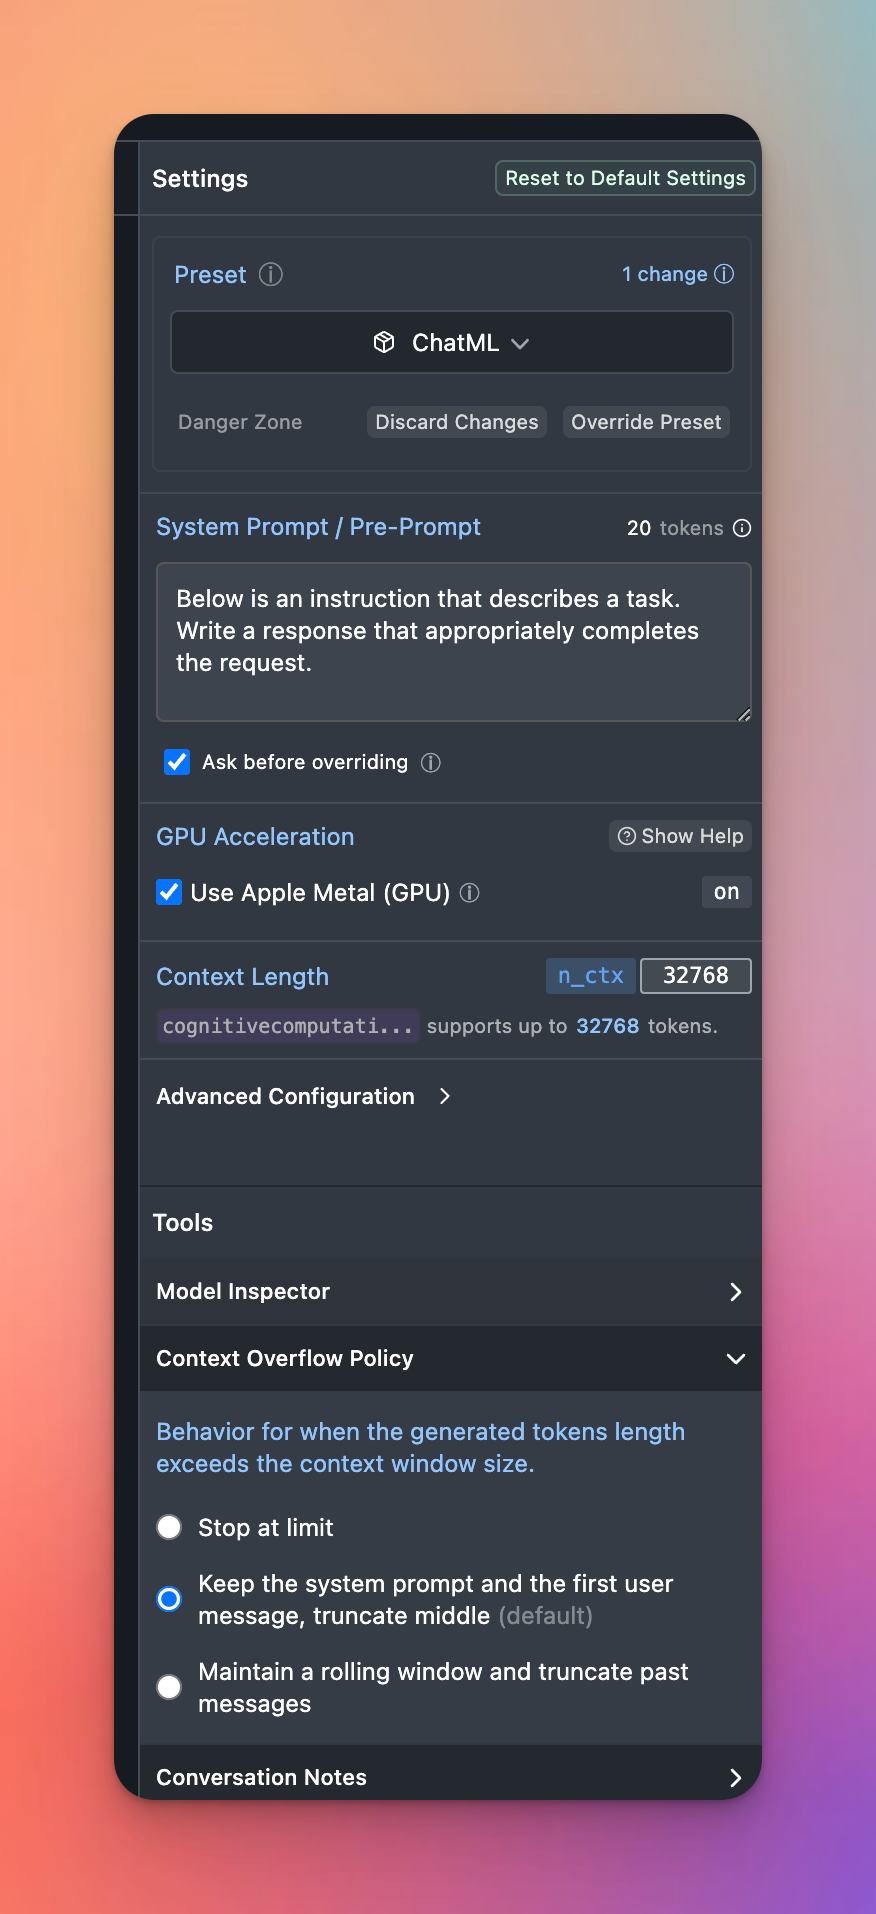The image size is (876, 1914).
Task: Select Maintain a rolling window radio option
Action: click(x=170, y=1687)
